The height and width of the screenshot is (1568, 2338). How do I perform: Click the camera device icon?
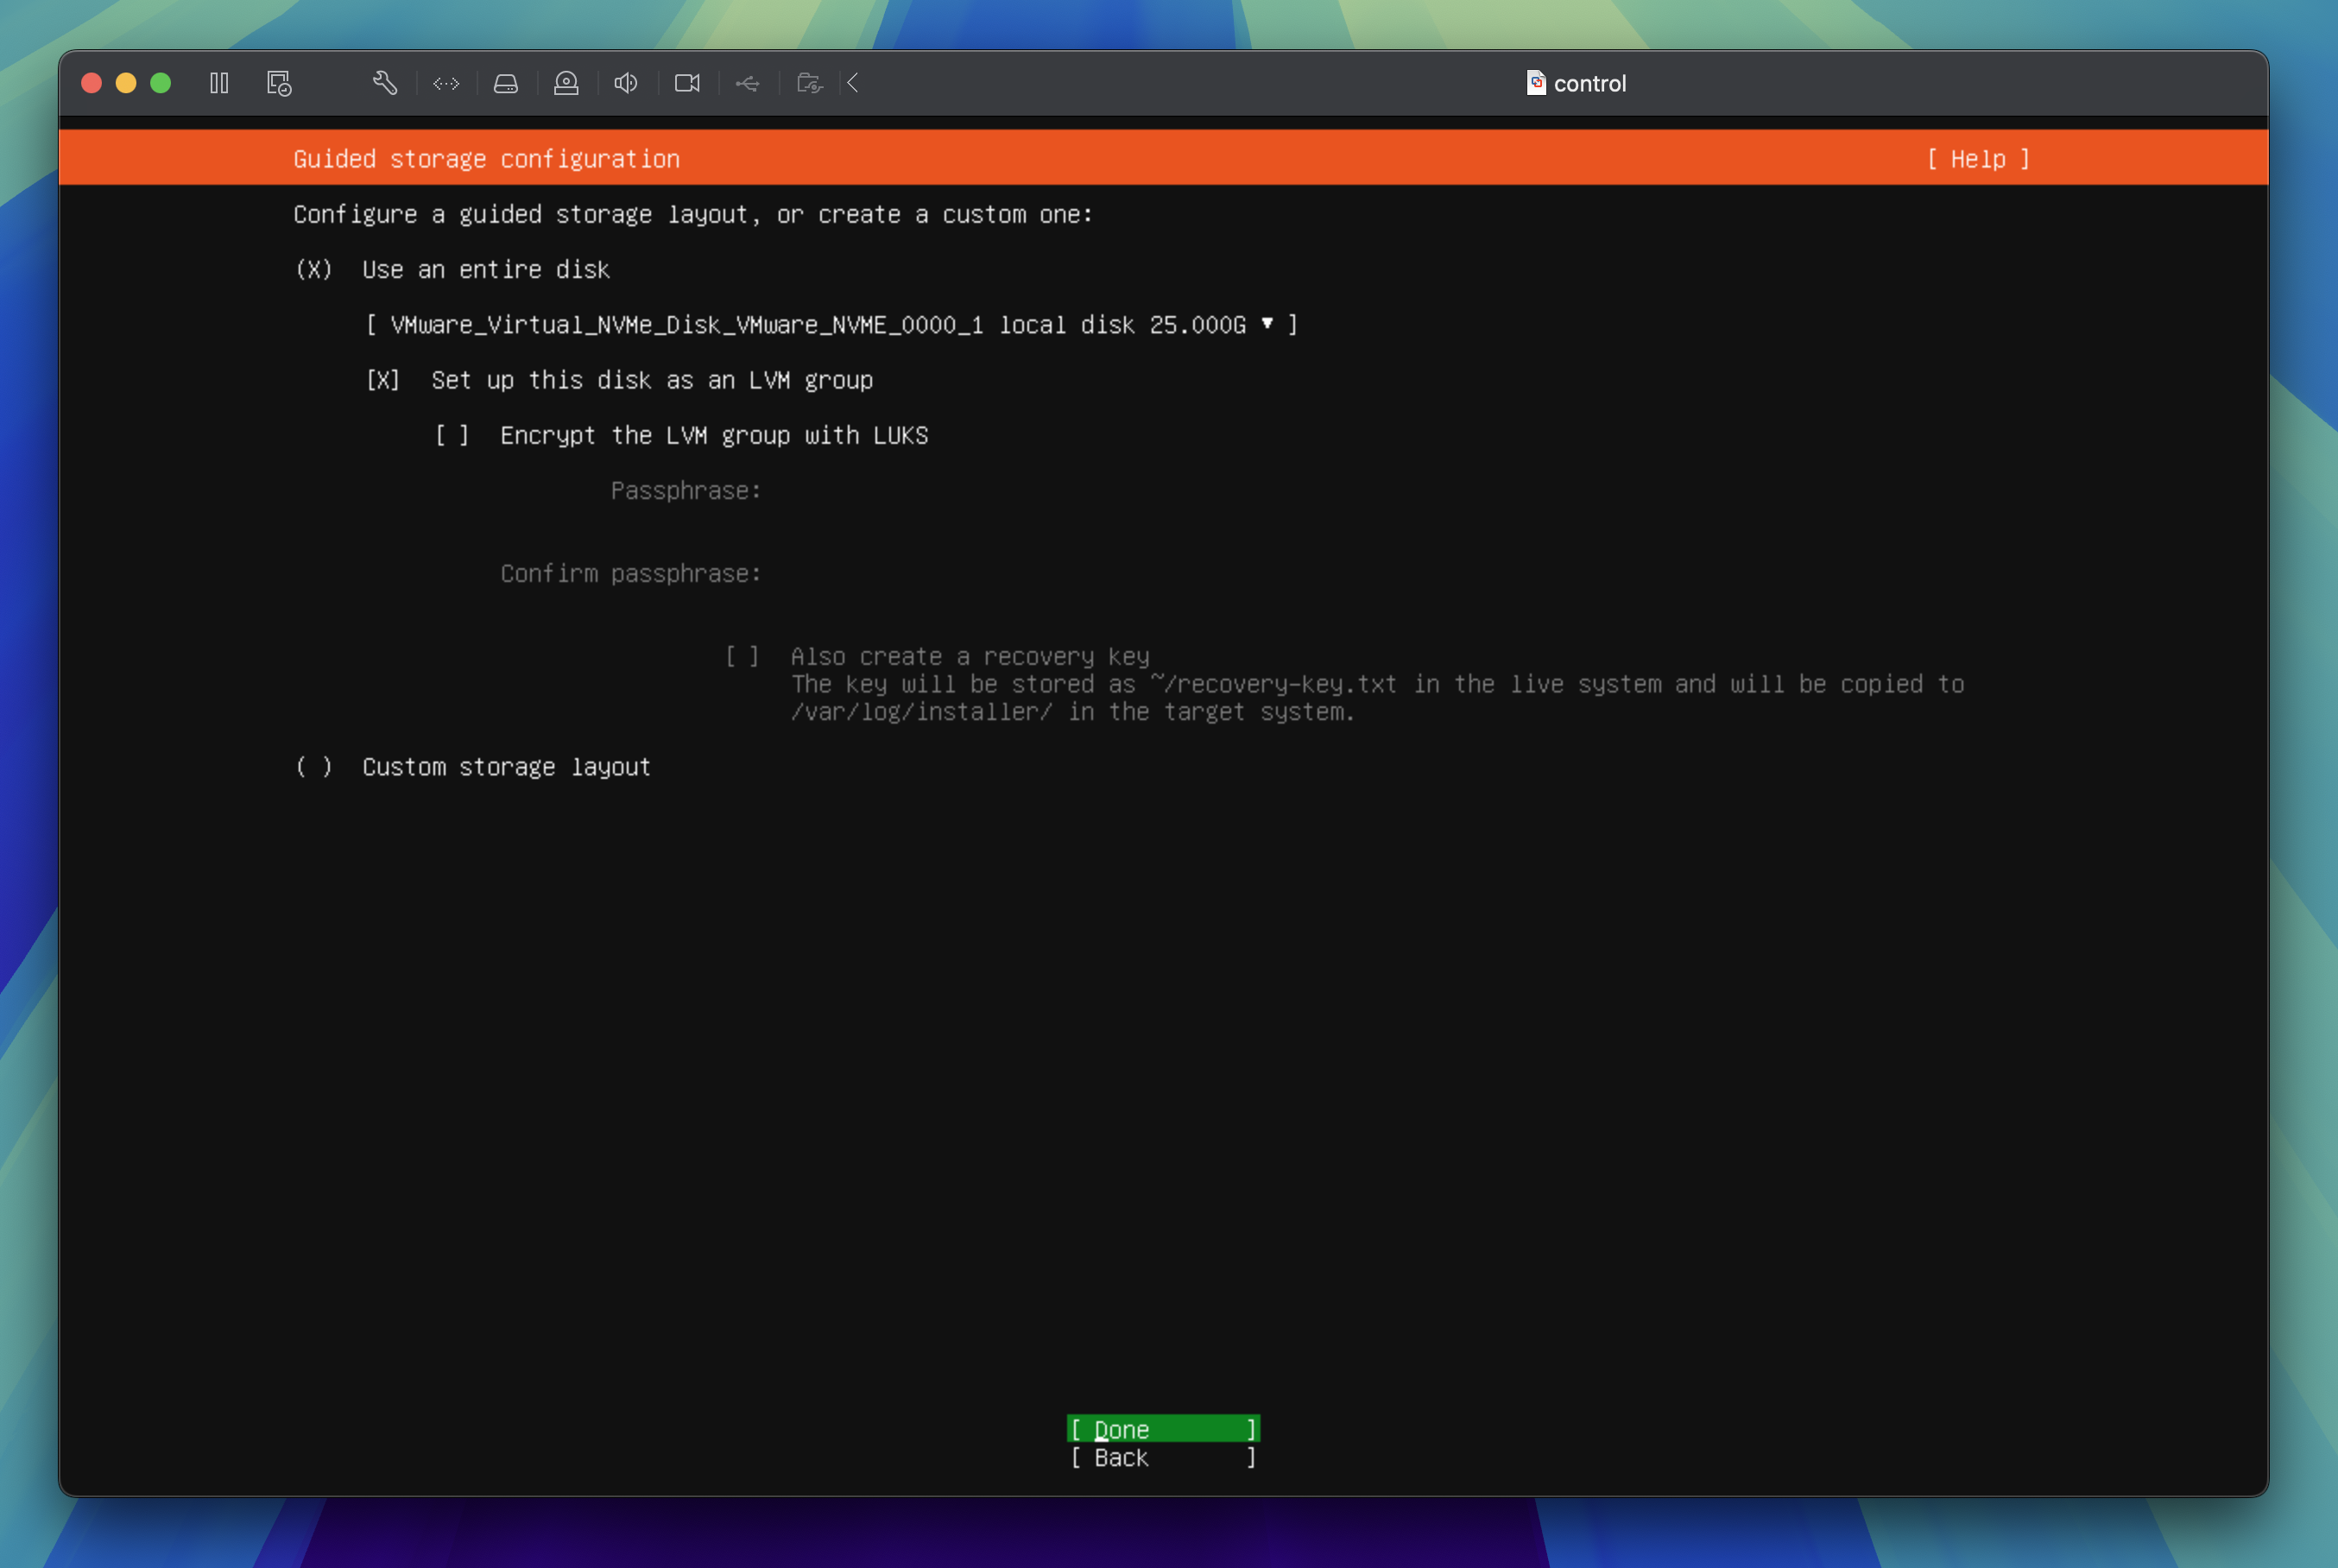coord(687,83)
